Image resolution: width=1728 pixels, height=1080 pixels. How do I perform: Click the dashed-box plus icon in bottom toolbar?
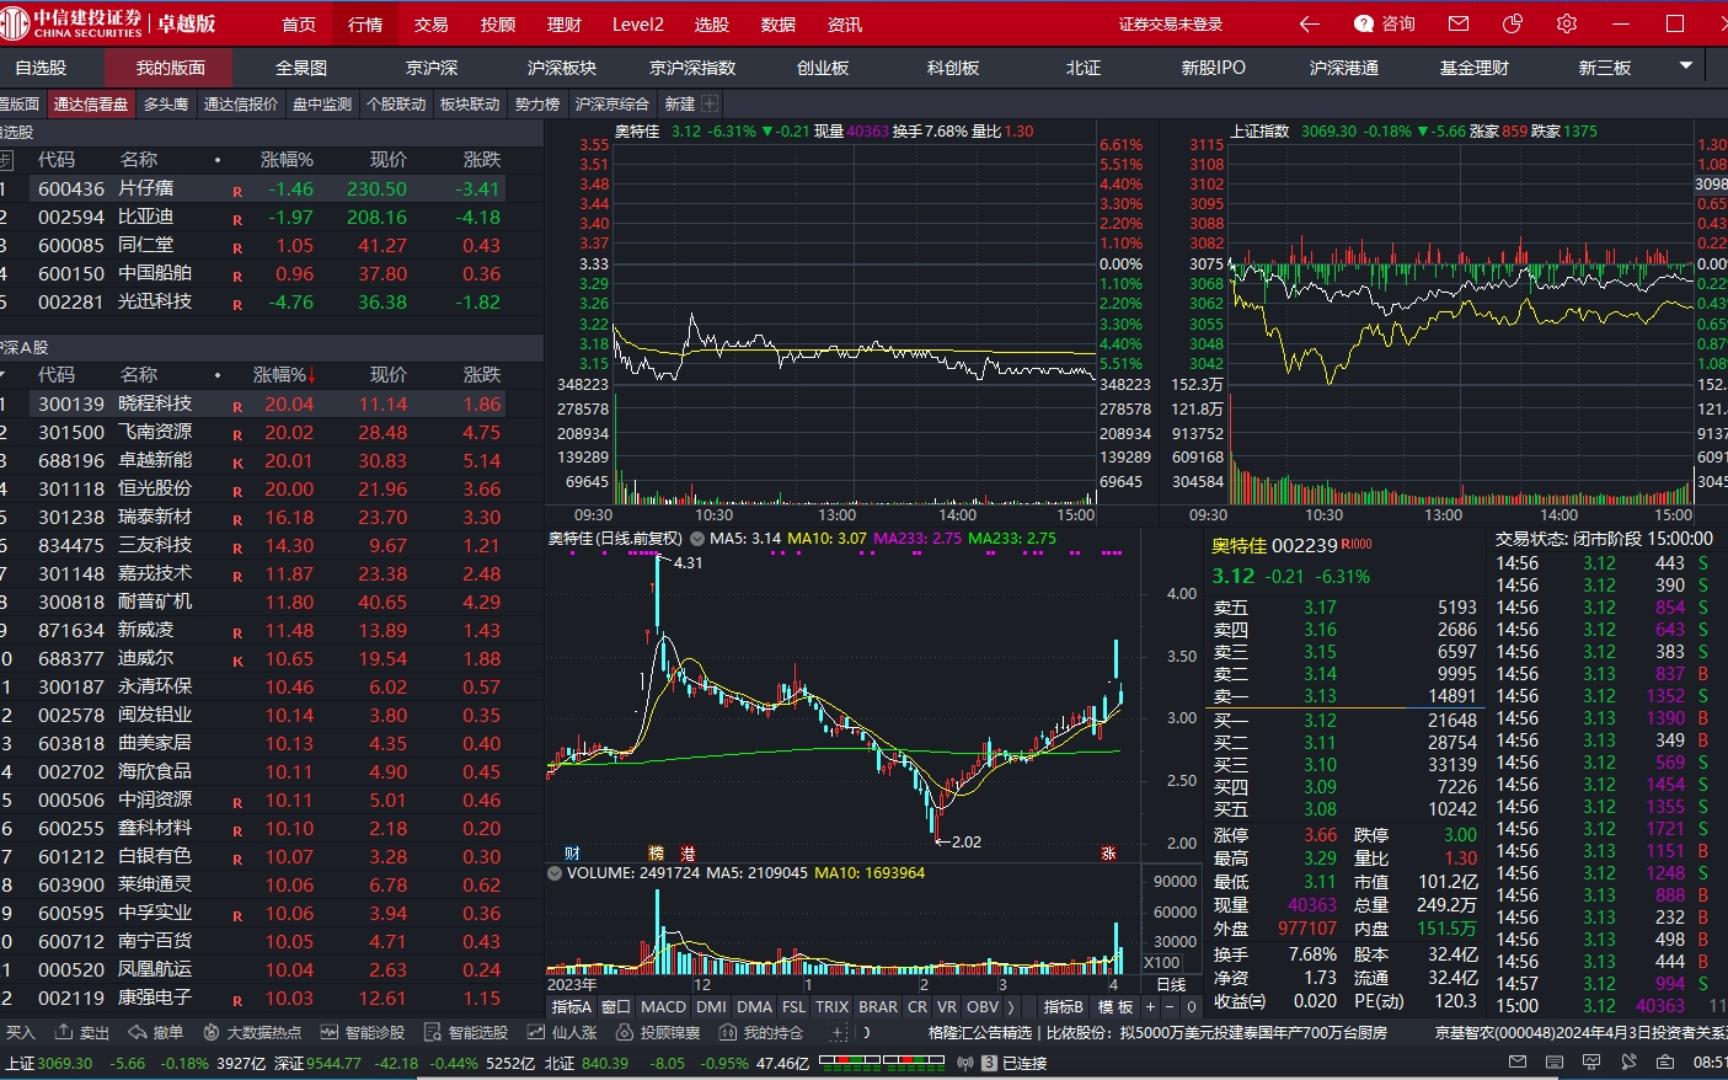(839, 1032)
